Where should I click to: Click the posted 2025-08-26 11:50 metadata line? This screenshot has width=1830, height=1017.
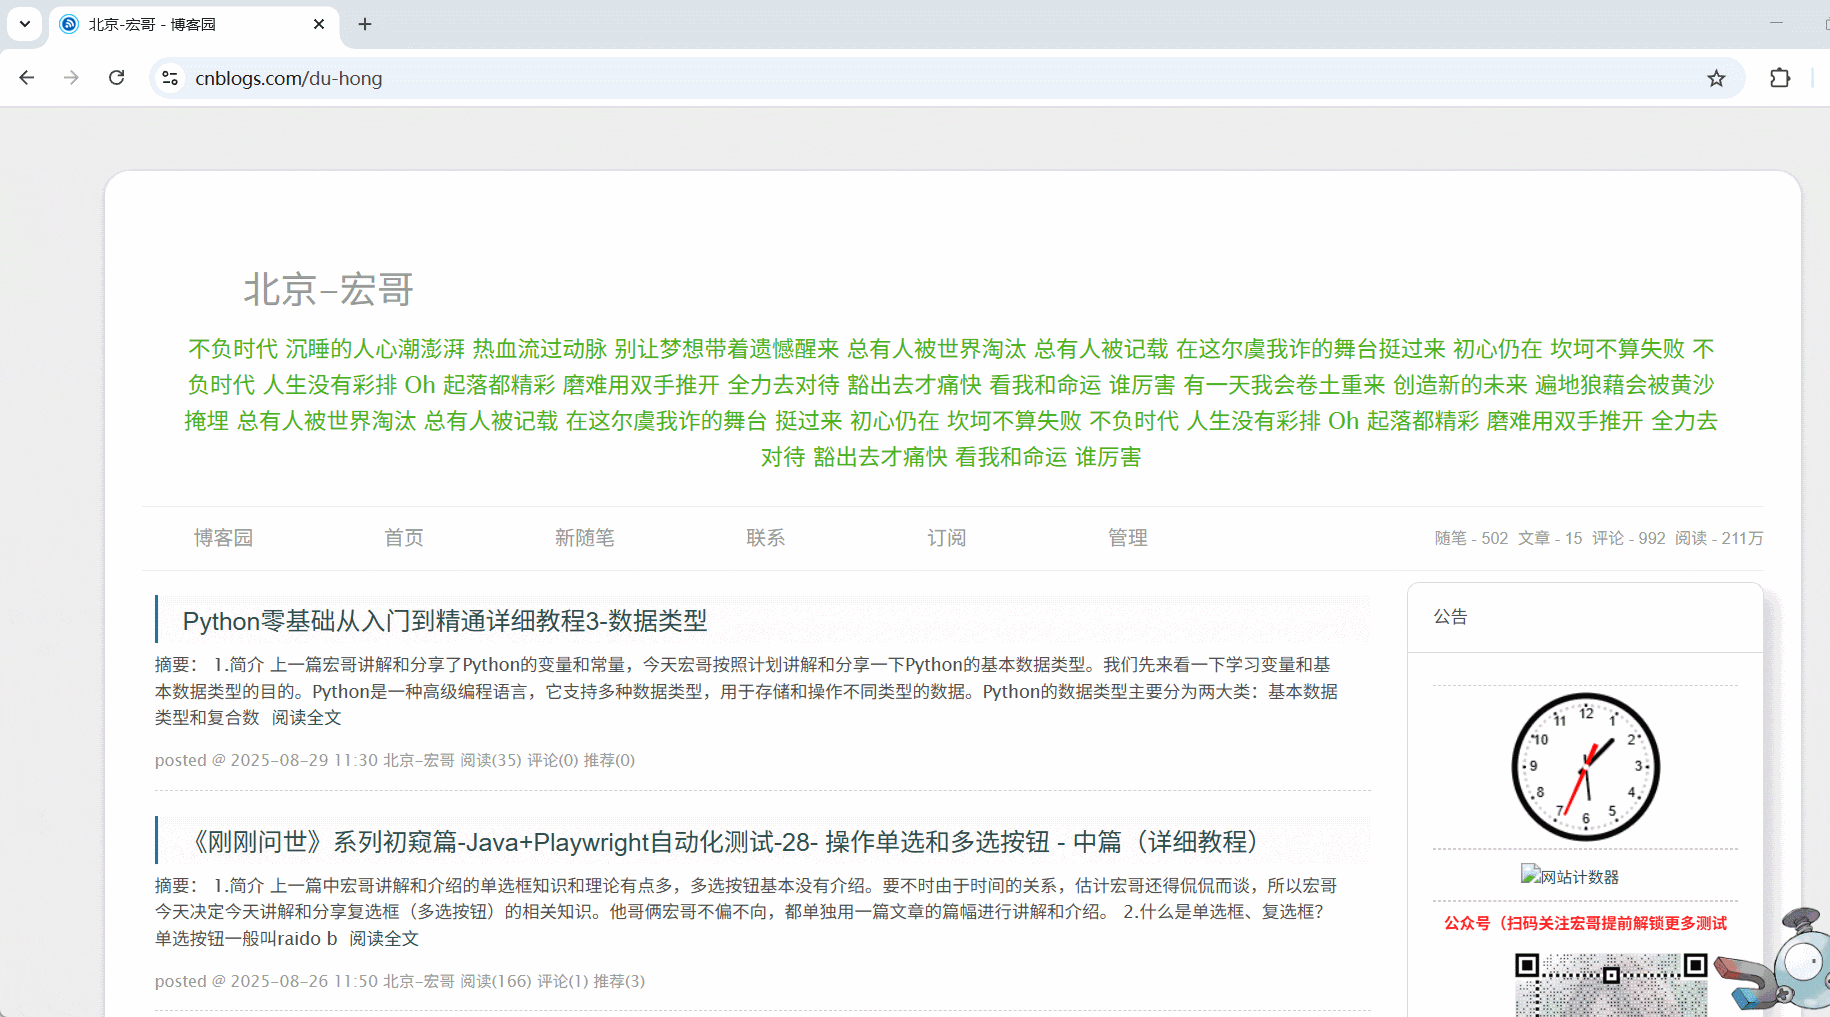400,981
